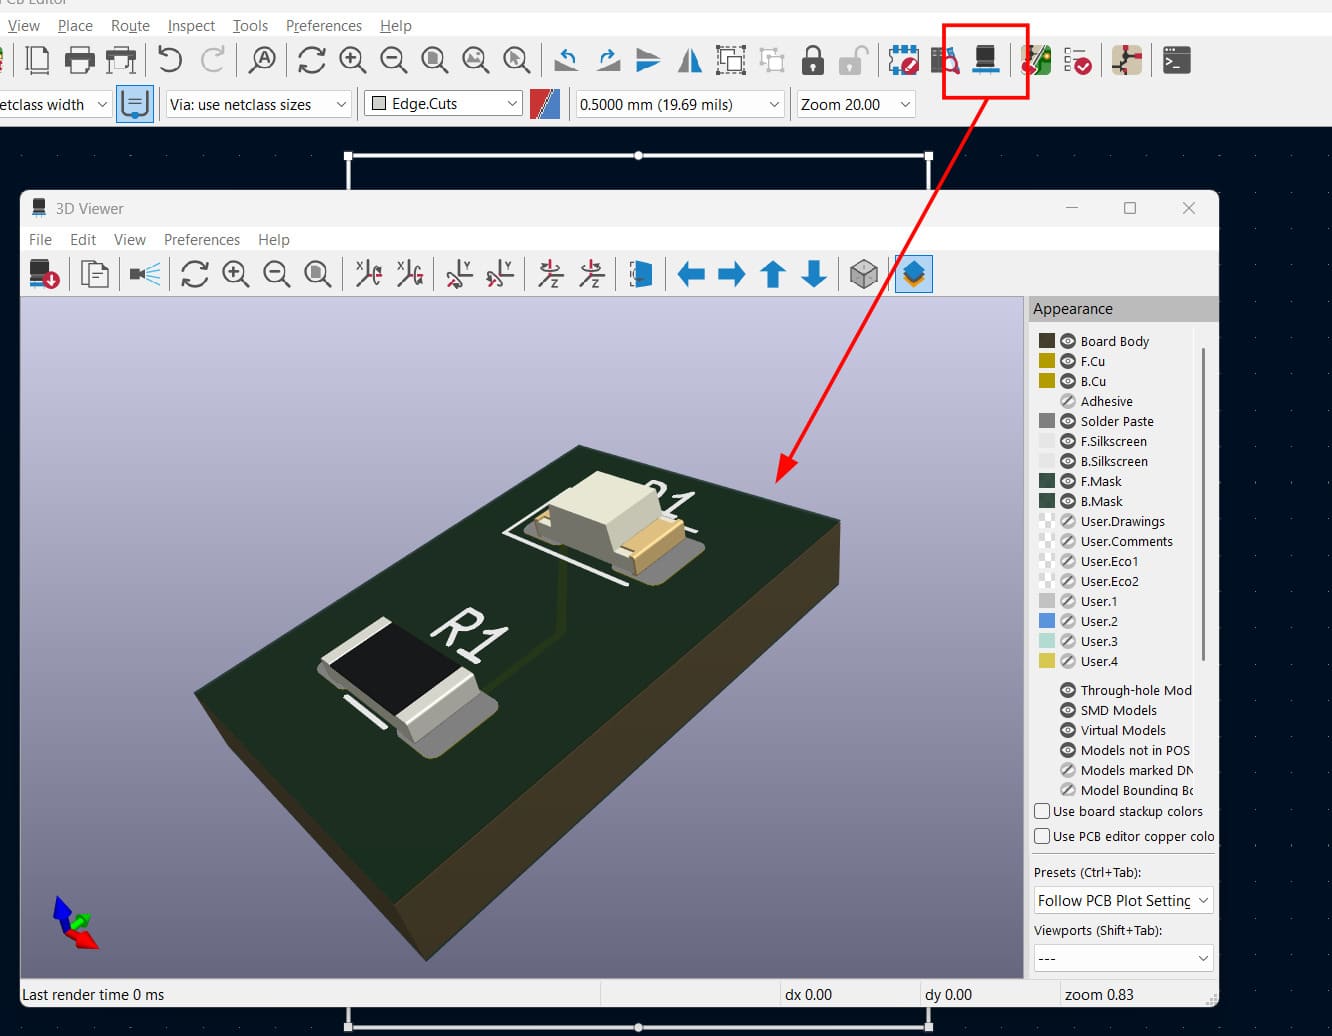Open the Route menu

coord(130,25)
